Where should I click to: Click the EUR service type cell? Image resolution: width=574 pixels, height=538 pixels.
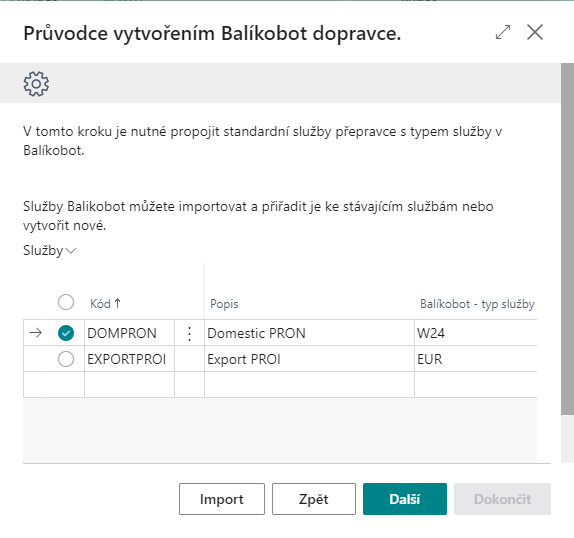(x=476, y=359)
